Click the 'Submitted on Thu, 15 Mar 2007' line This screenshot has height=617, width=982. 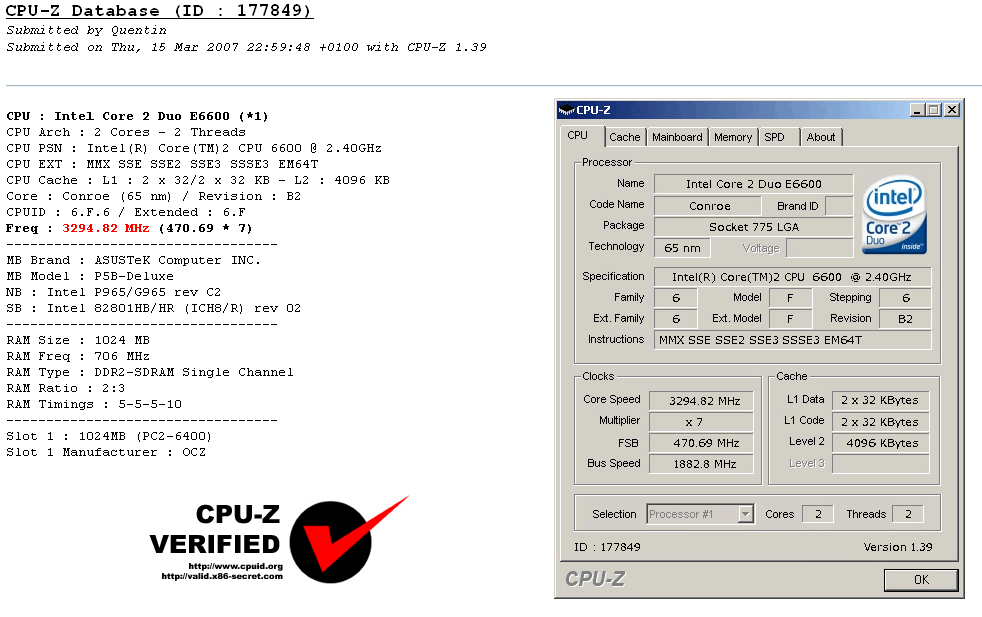coord(246,47)
